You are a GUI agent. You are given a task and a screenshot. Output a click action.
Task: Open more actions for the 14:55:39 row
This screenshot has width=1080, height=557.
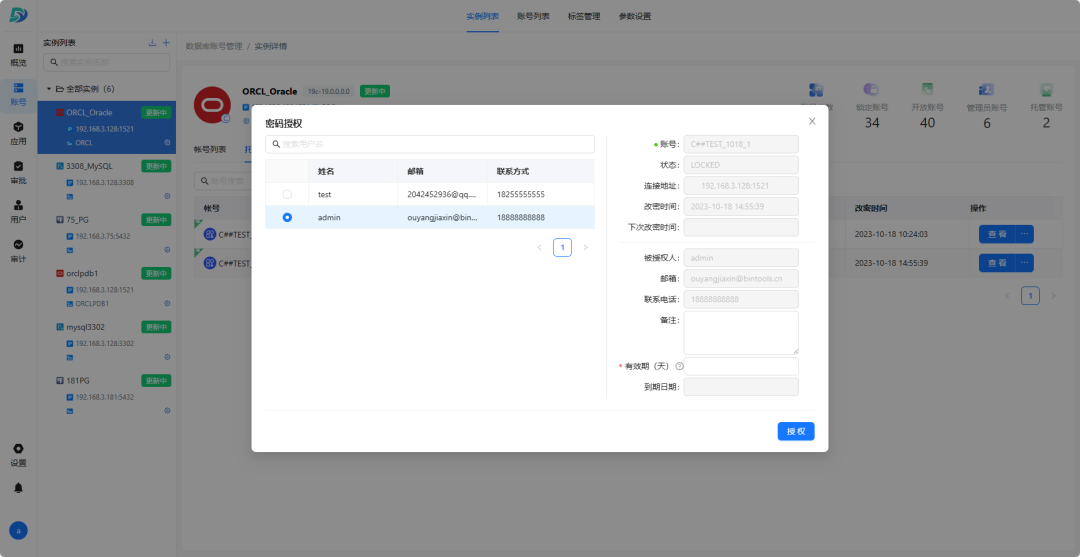click(1025, 263)
